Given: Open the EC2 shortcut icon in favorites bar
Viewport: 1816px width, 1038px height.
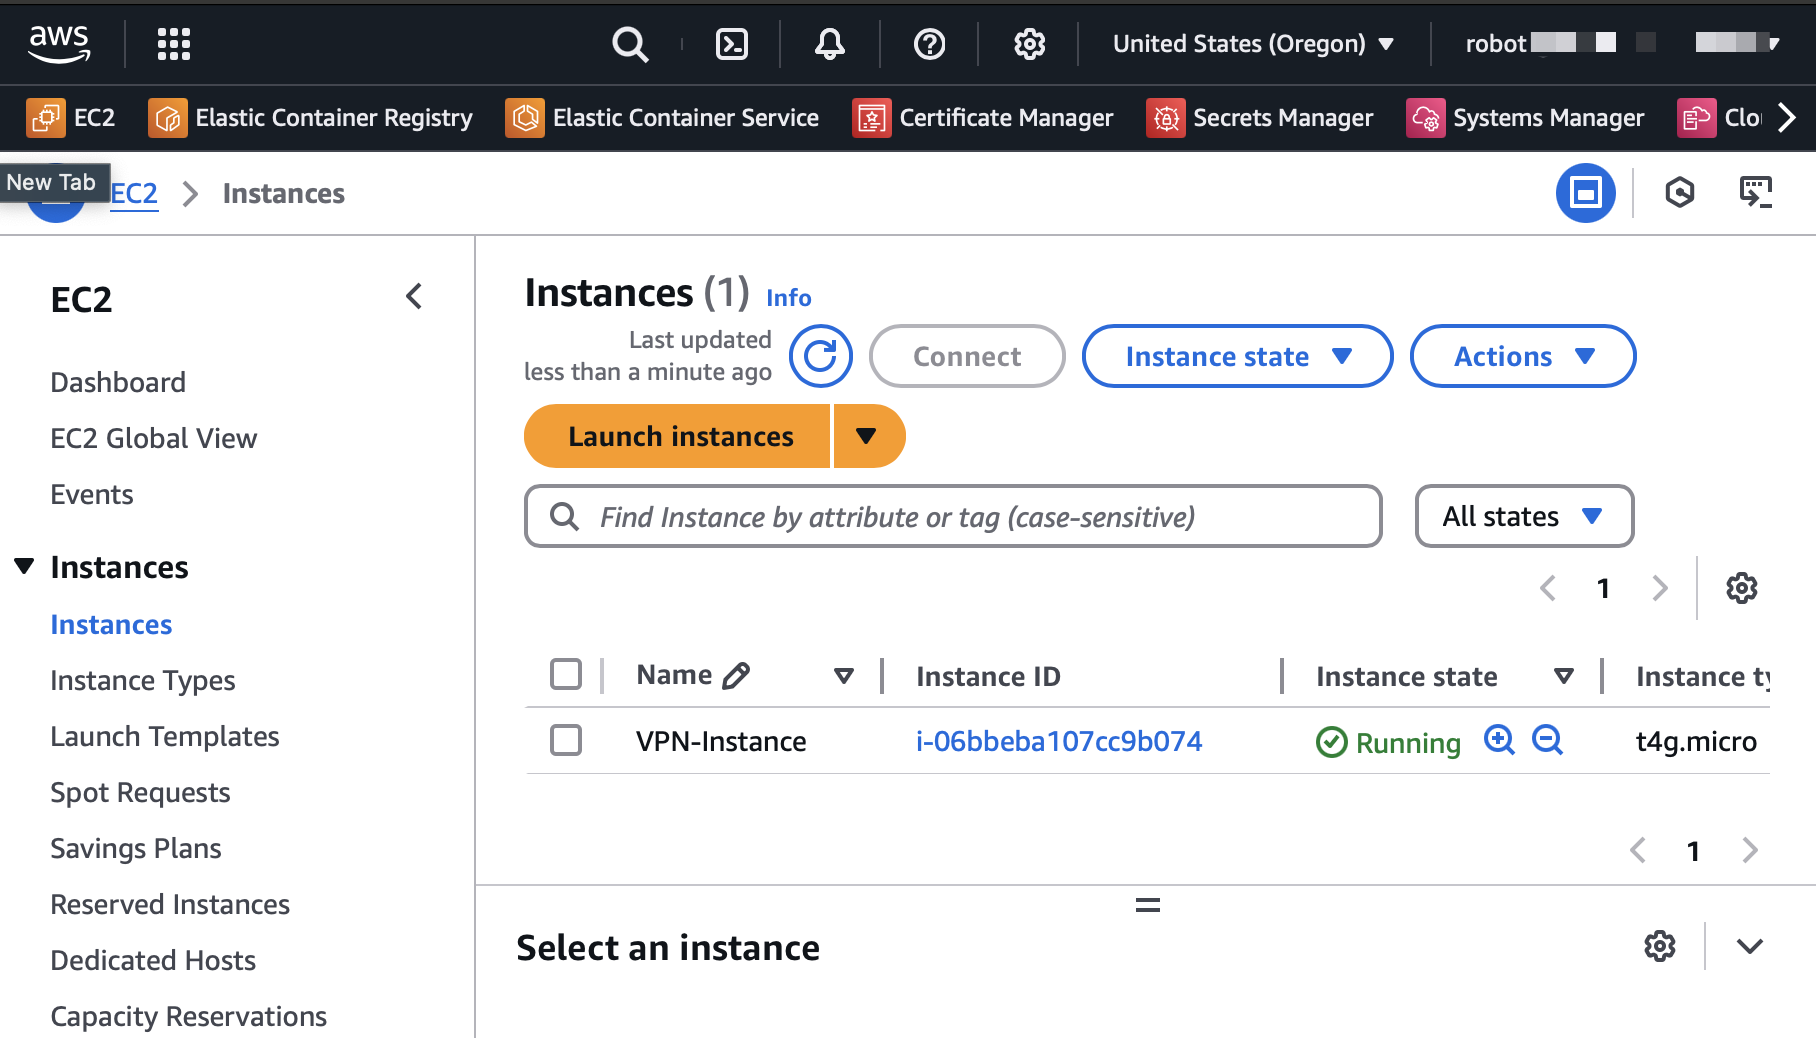Looking at the screenshot, I should coord(45,118).
